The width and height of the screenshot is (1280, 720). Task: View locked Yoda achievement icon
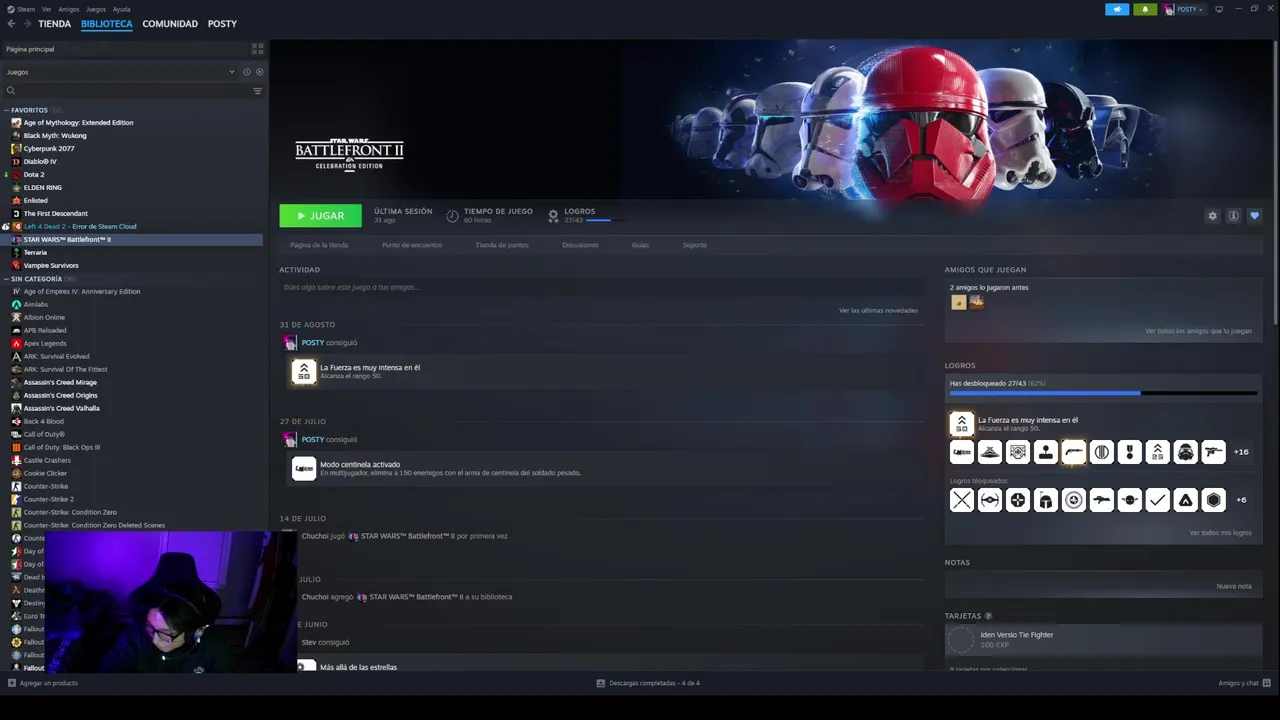pos(1129,500)
